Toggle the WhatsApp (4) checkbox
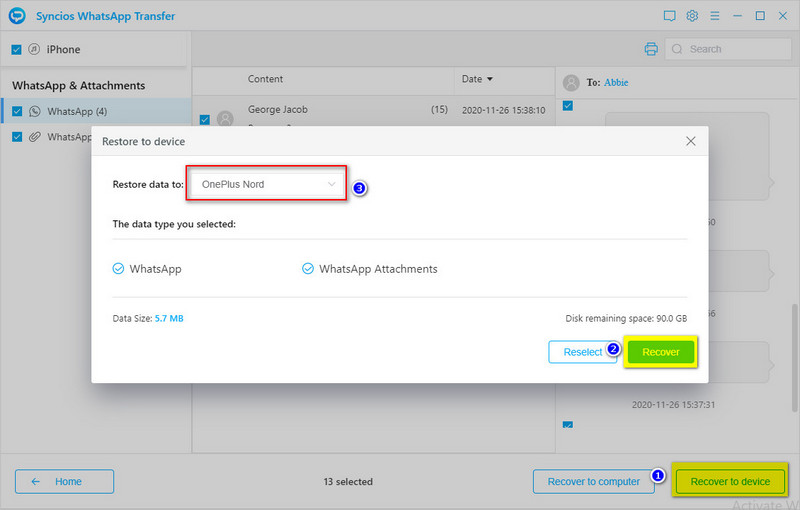The width and height of the screenshot is (800, 510). 17,111
